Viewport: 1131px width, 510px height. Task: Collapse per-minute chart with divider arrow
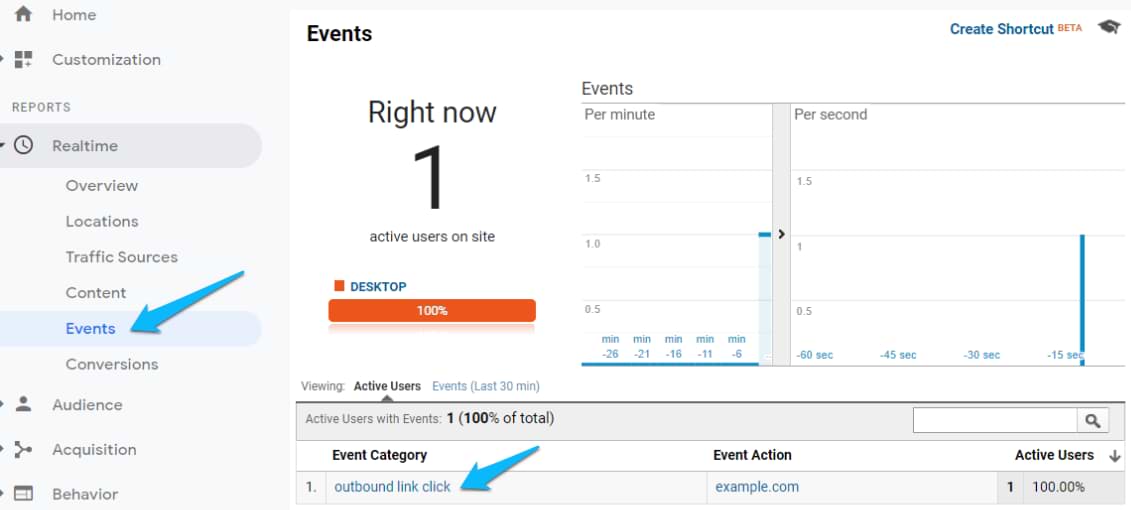[781, 234]
